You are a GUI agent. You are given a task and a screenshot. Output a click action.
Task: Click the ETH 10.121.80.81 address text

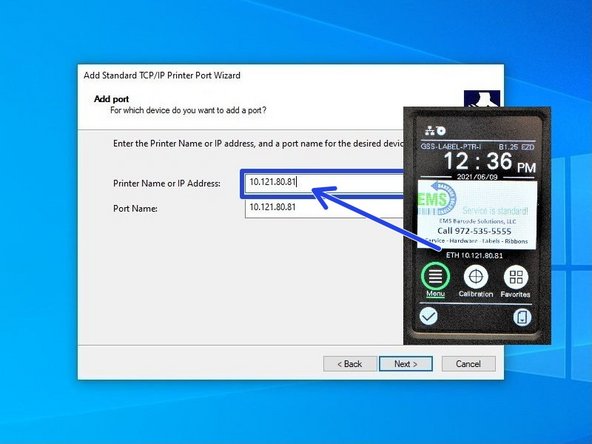pos(474,256)
